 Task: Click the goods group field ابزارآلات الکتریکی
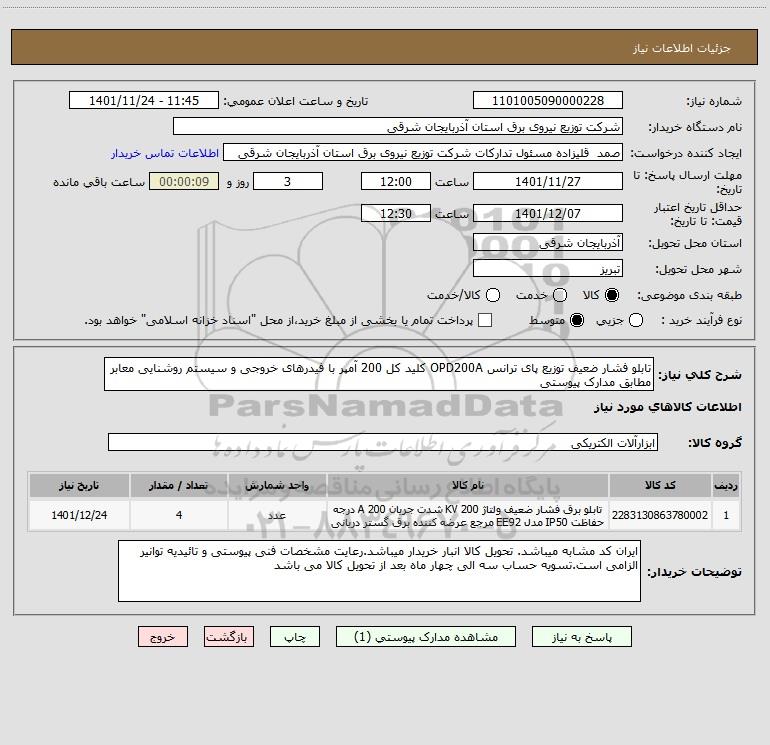(x=383, y=442)
